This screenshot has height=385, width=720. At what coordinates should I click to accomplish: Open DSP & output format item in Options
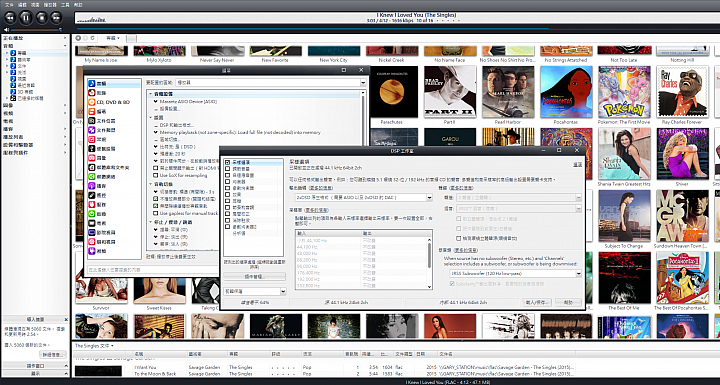(x=177, y=125)
